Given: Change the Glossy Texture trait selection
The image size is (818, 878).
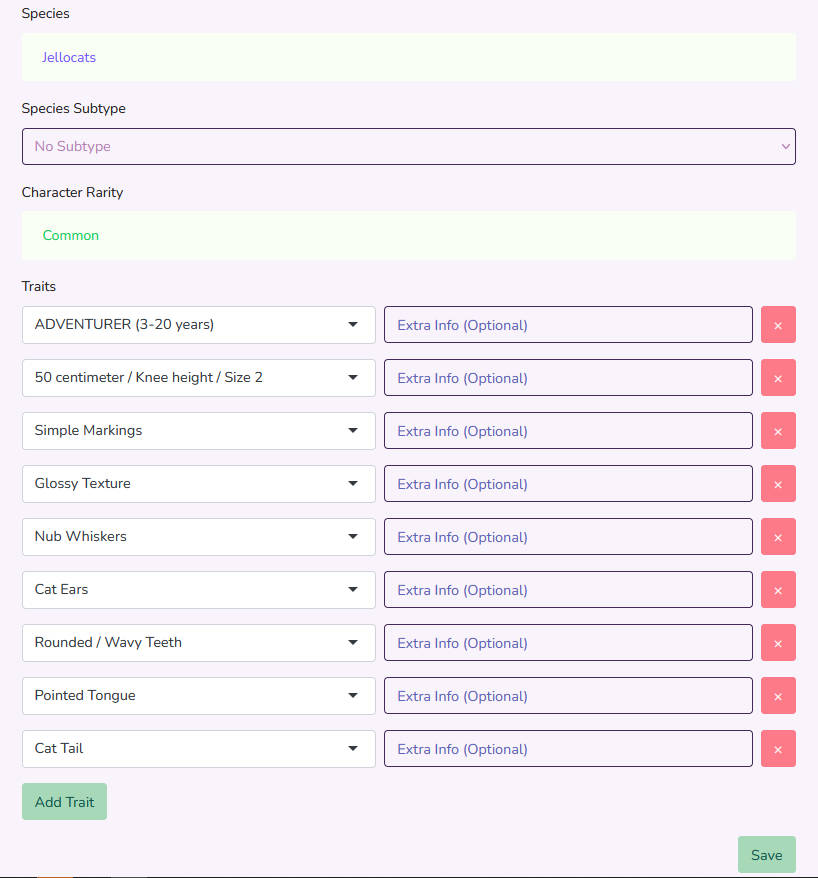Looking at the screenshot, I should pyautogui.click(x=198, y=484).
